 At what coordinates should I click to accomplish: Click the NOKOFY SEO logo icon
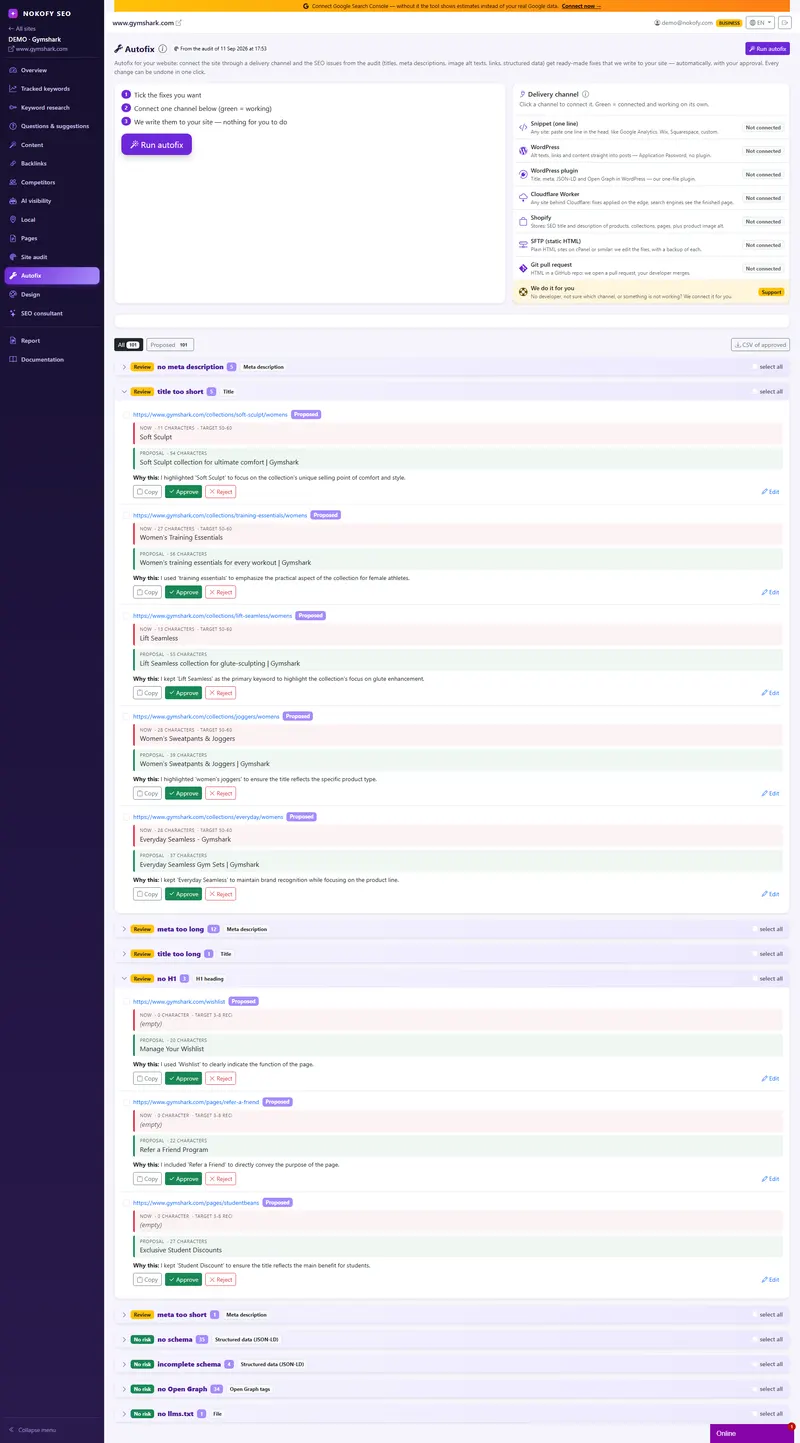[13, 13]
